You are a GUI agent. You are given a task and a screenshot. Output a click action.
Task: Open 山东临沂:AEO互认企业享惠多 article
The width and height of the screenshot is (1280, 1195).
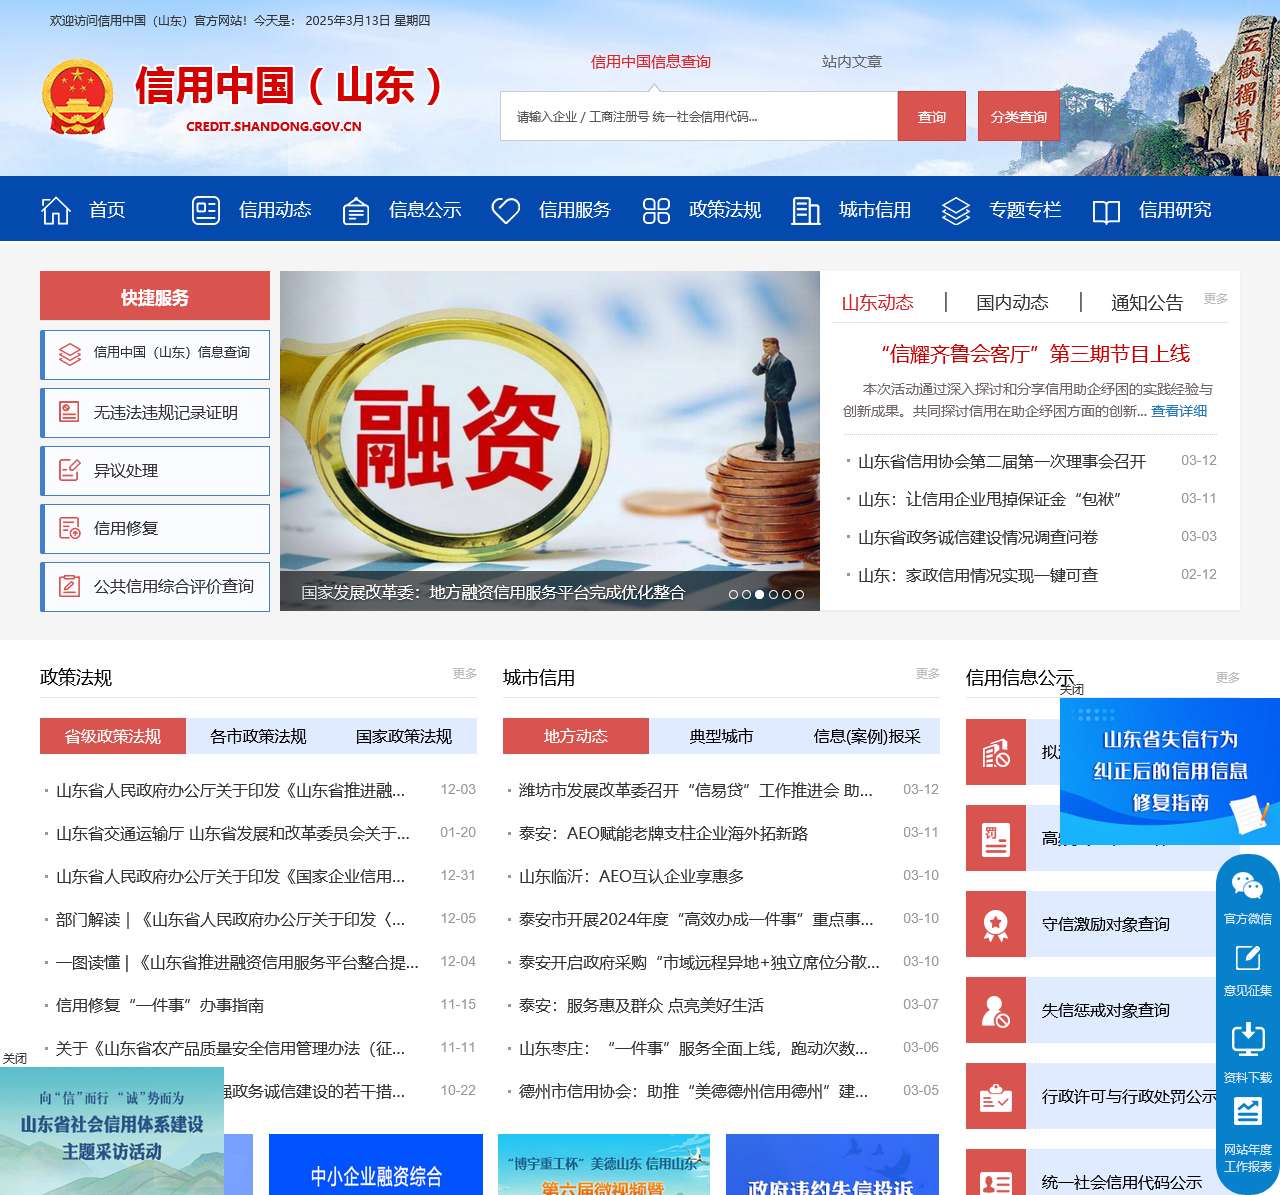pyautogui.click(x=631, y=876)
